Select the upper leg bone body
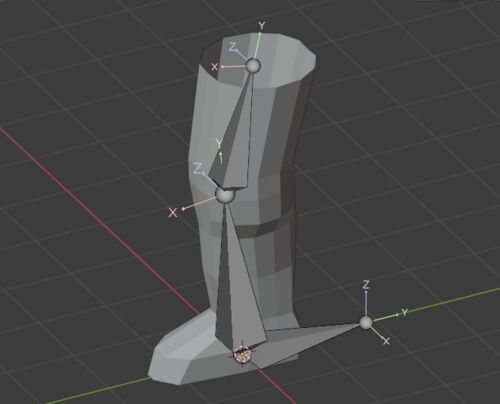 coord(233,140)
